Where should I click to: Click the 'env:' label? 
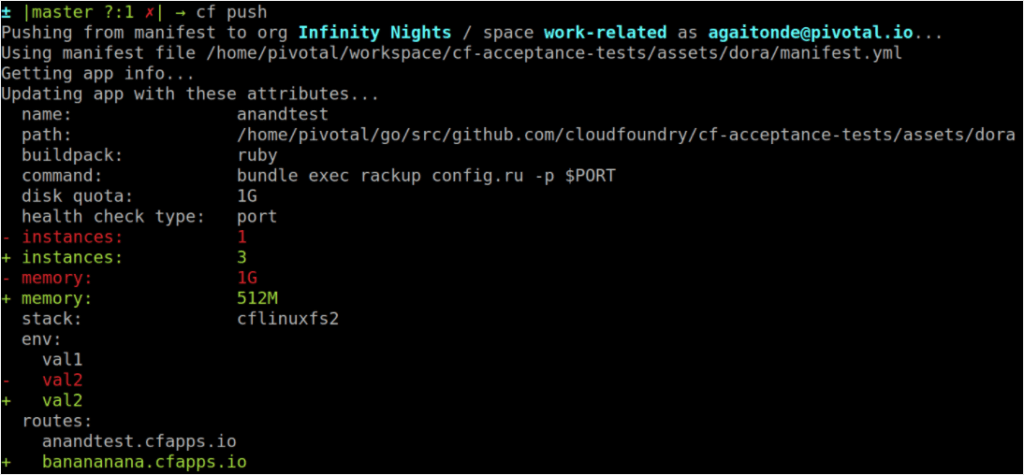pyautogui.click(x=42, y=339)
